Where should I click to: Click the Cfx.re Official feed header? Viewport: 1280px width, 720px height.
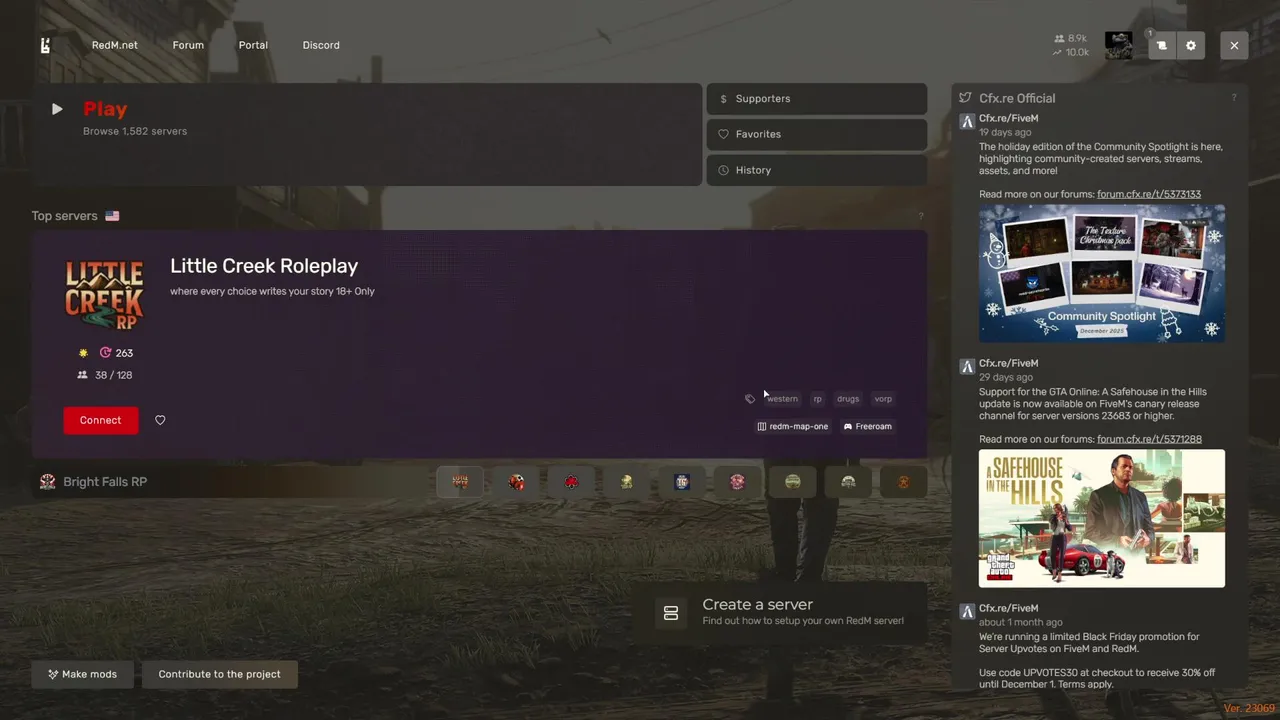point(1017,98)
